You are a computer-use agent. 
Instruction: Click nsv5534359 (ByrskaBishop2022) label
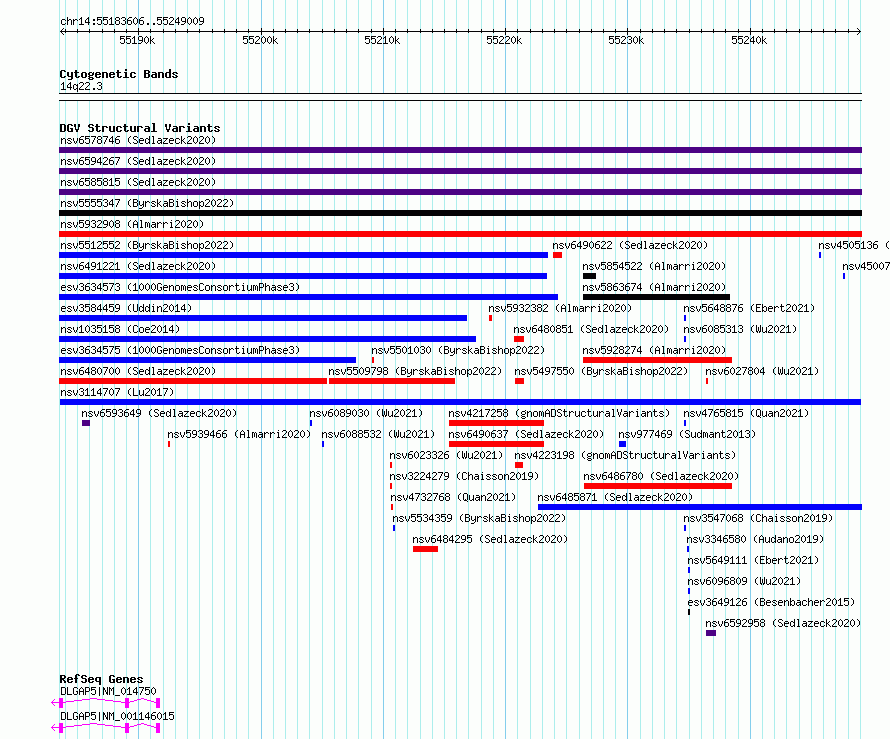click(479, 518)
